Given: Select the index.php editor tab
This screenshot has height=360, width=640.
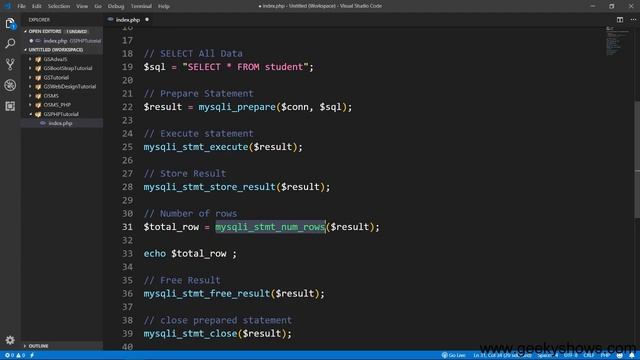Looking at the screenshot, I should (x=128, y=20).
